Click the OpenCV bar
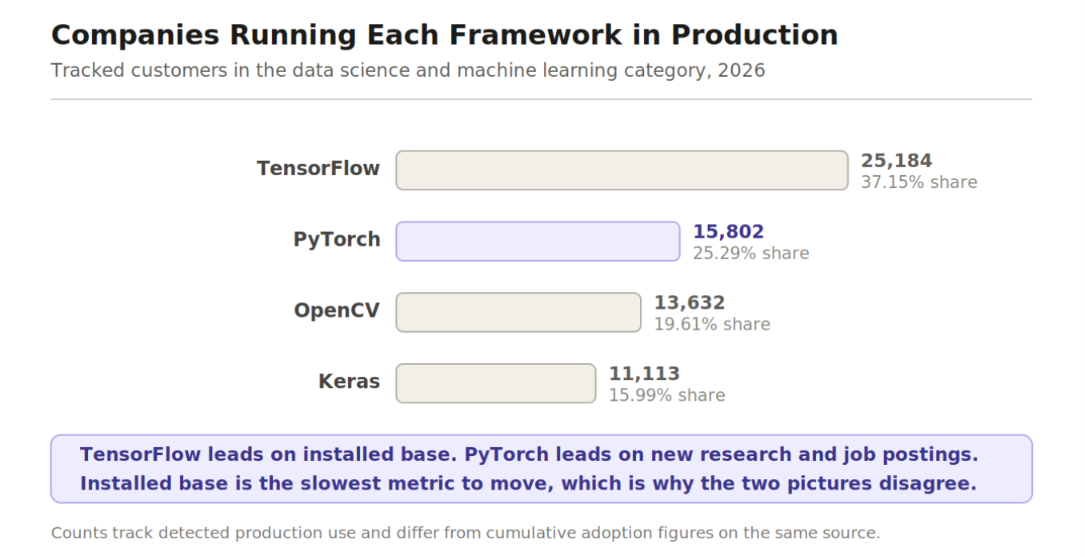Screen dimensions: 1085x557 (518, 312)
